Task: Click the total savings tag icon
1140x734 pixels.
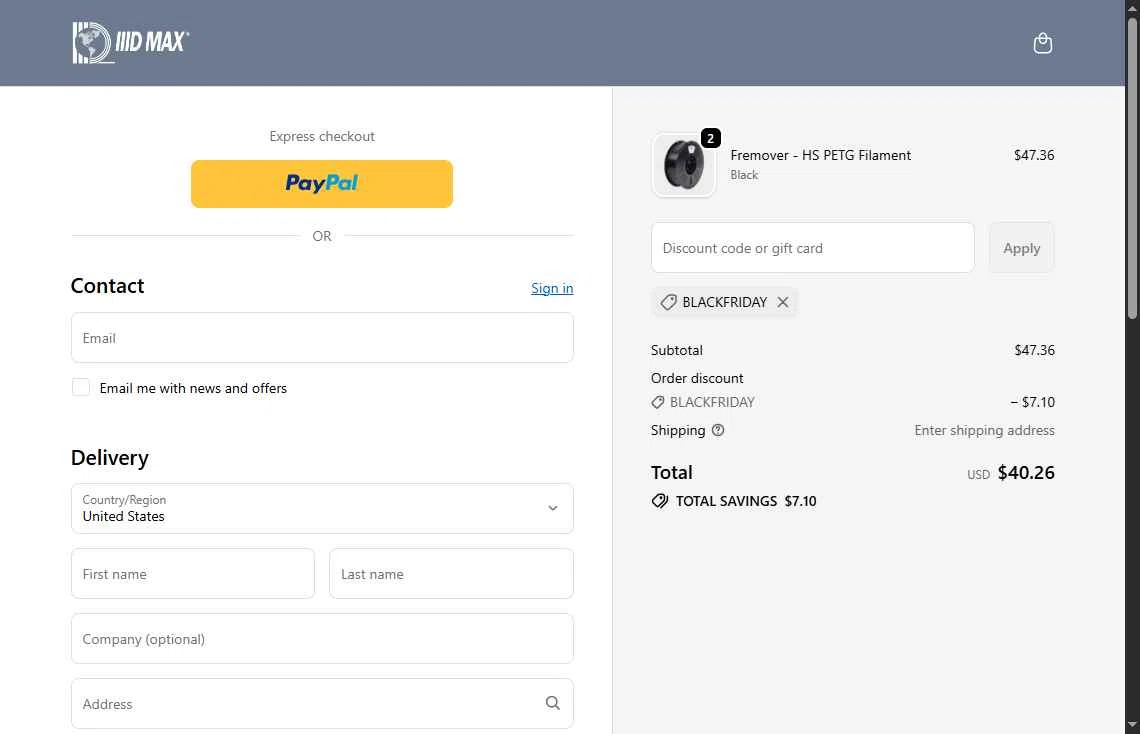Action: (659, 501)
